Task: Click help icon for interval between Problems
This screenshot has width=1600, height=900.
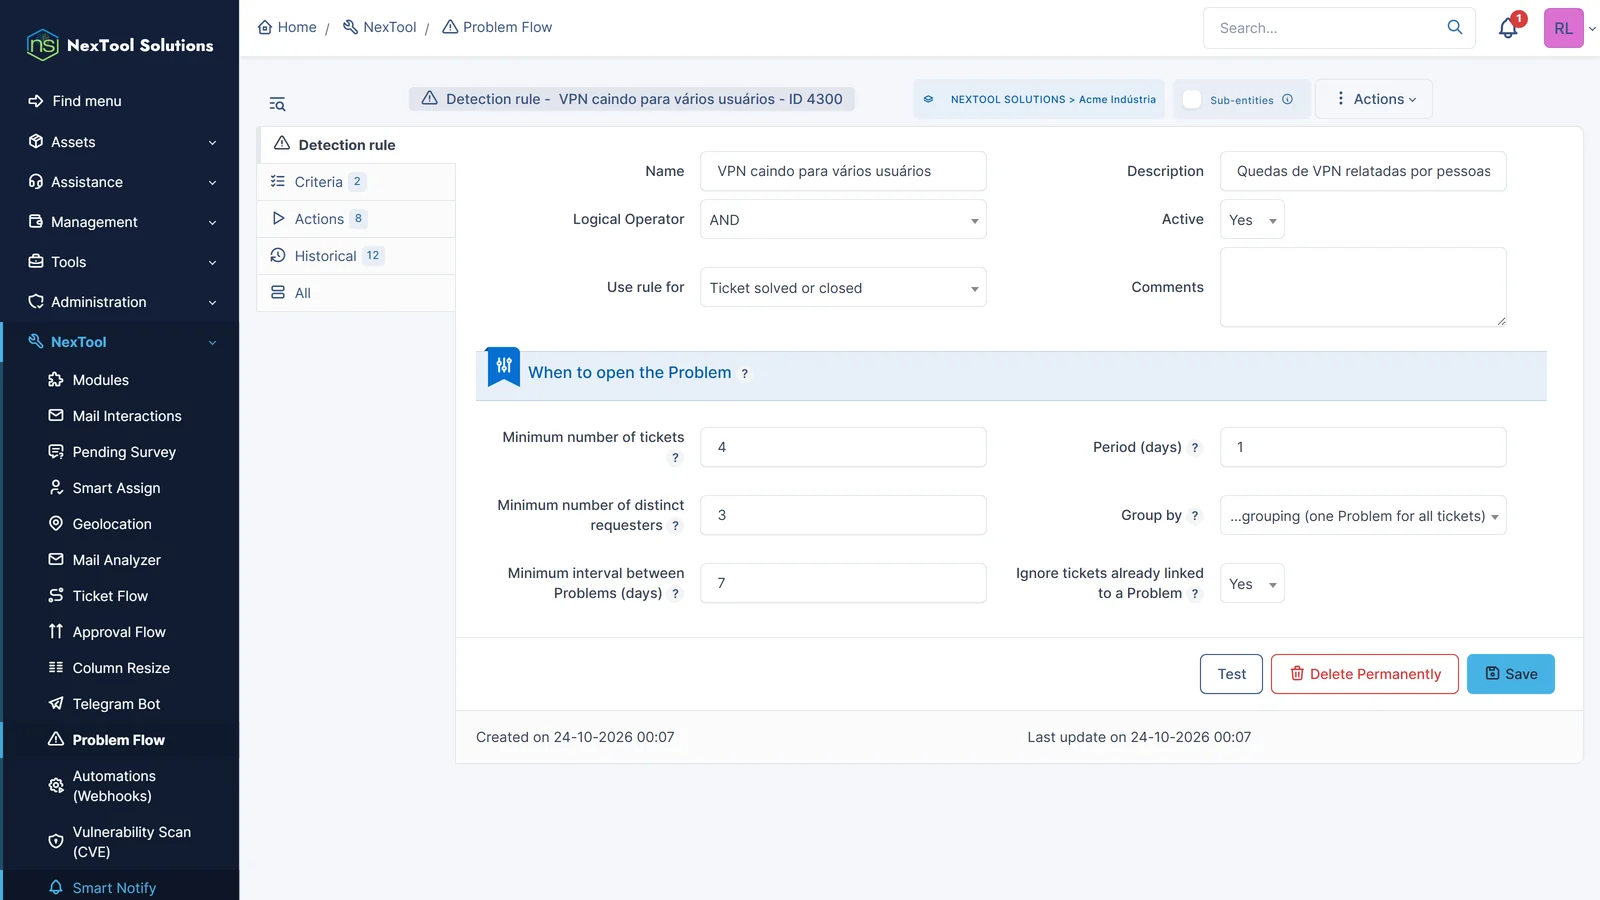Action: tap(675, 594)
